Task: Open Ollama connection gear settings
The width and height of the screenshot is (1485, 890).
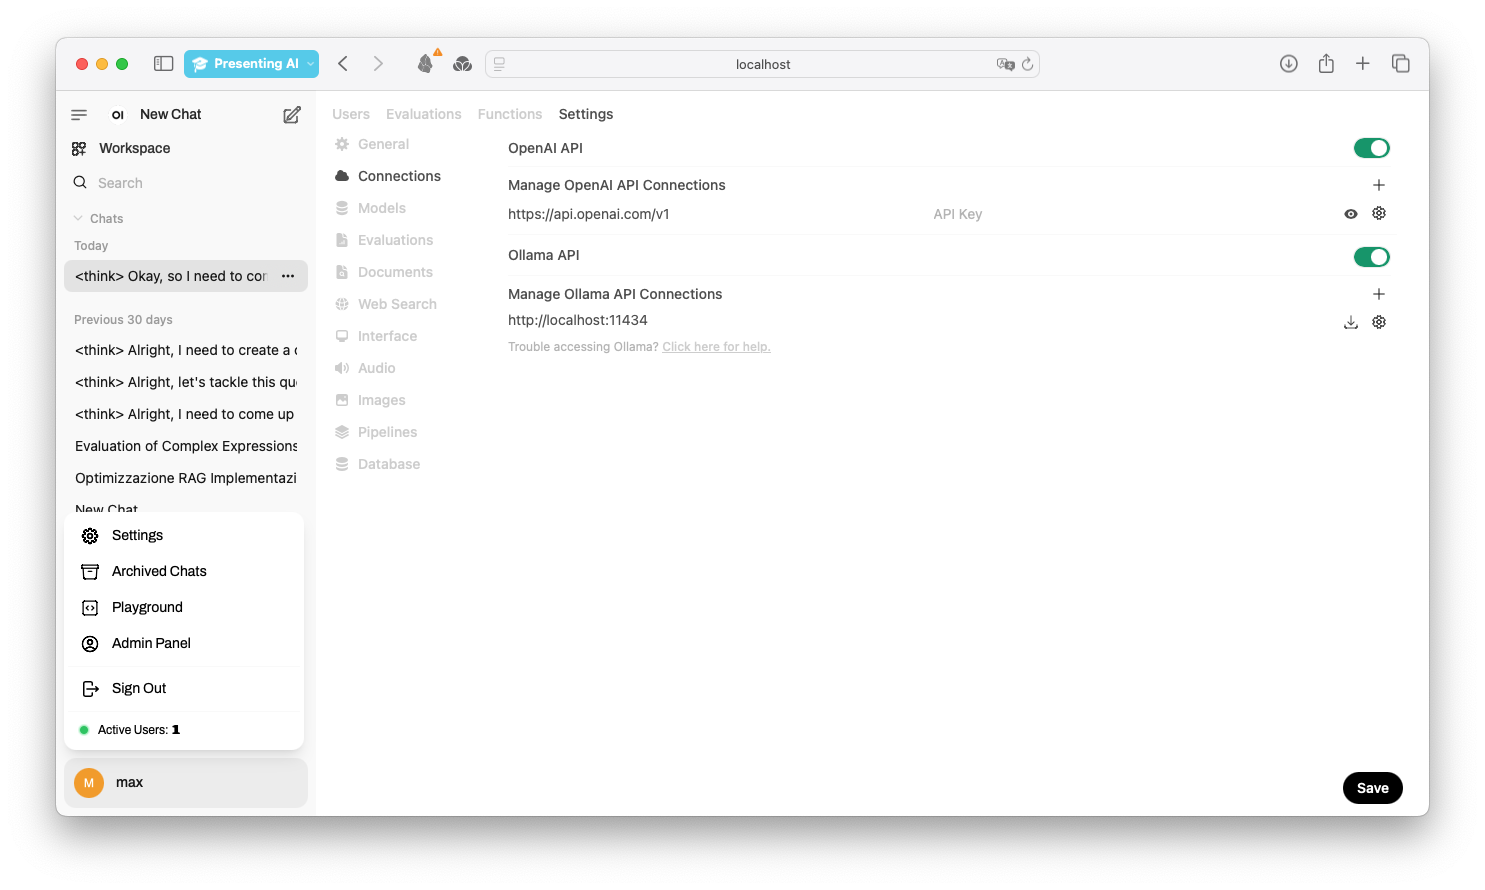Action: 1379,322
